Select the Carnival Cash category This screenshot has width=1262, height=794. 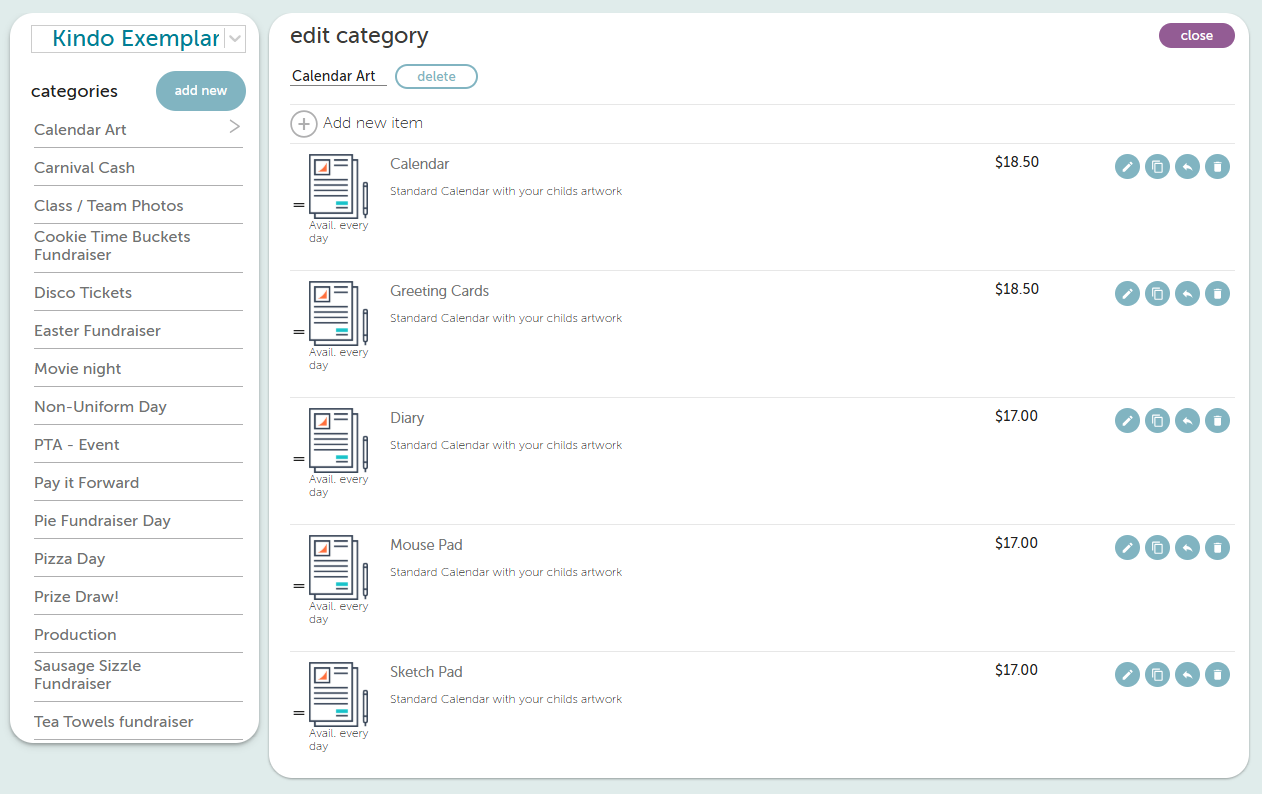pos(84,168)
